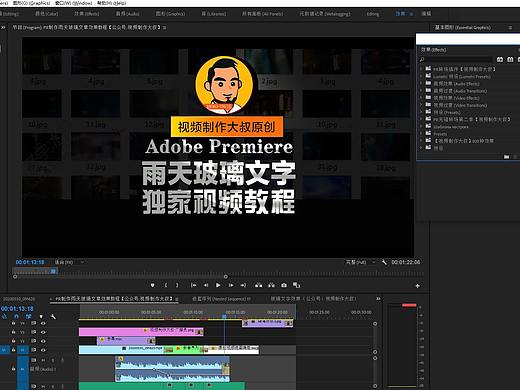
Task: Toggle lock on the V2 track
Action: pyautogui.click(x=13, y=341)
